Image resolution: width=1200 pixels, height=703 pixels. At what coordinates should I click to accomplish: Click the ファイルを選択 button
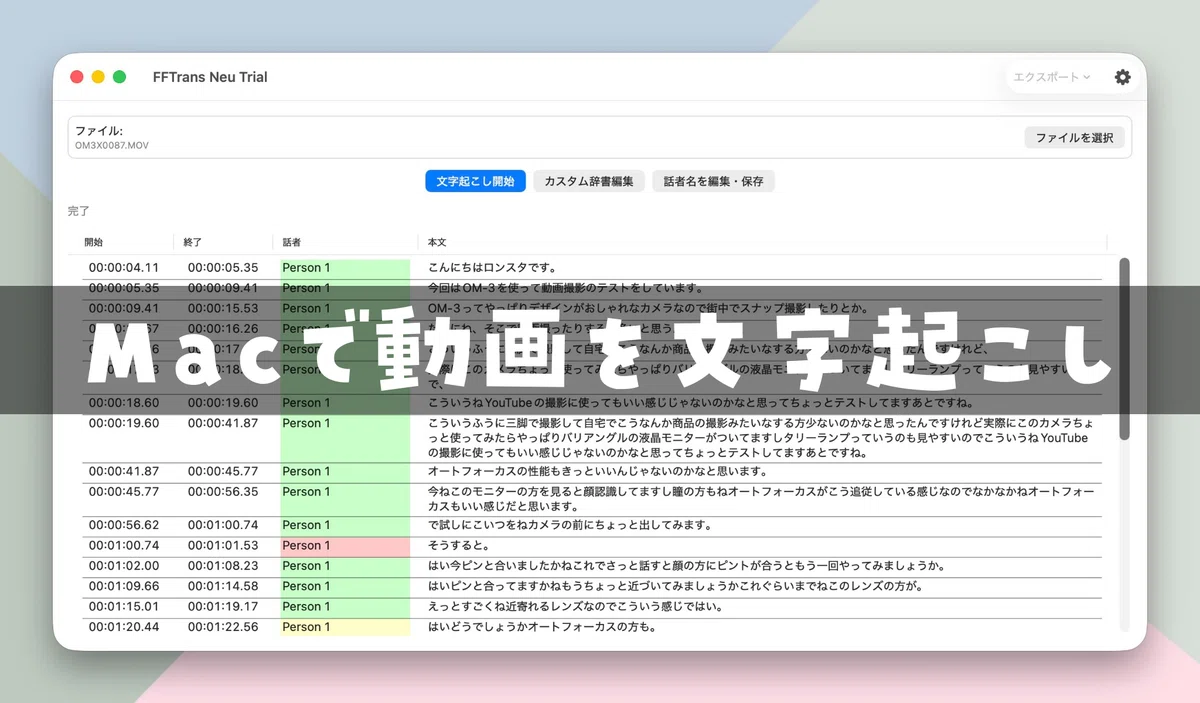pyautogui.click(x=1074, y=137)
